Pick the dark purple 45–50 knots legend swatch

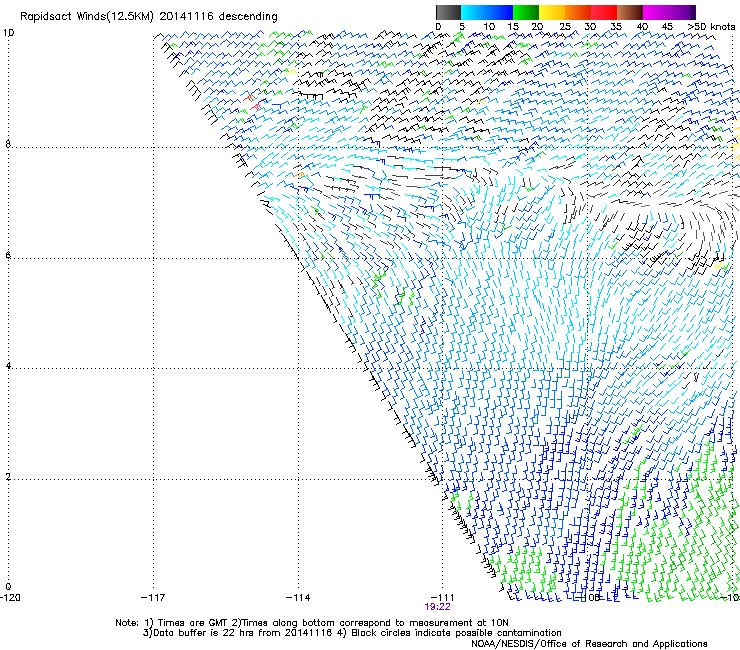(x=682, y=12)
